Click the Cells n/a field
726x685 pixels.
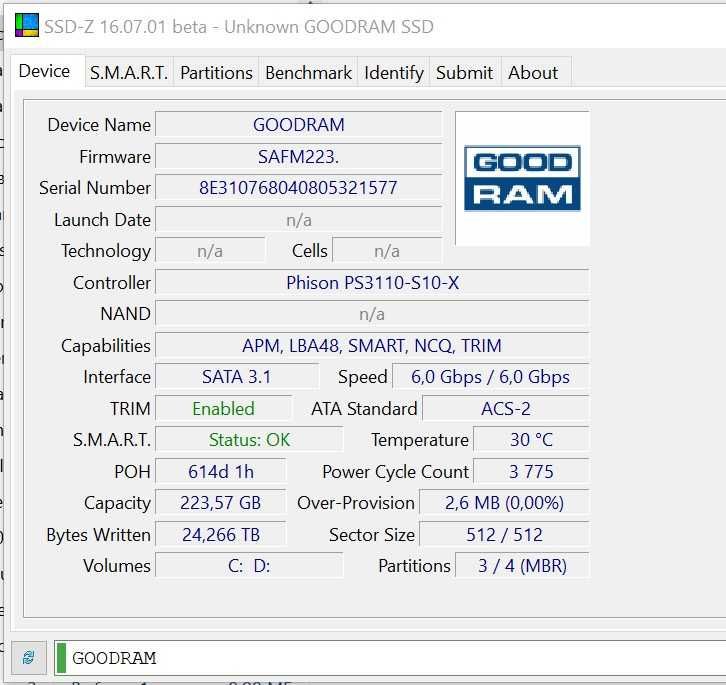[387, 251]
